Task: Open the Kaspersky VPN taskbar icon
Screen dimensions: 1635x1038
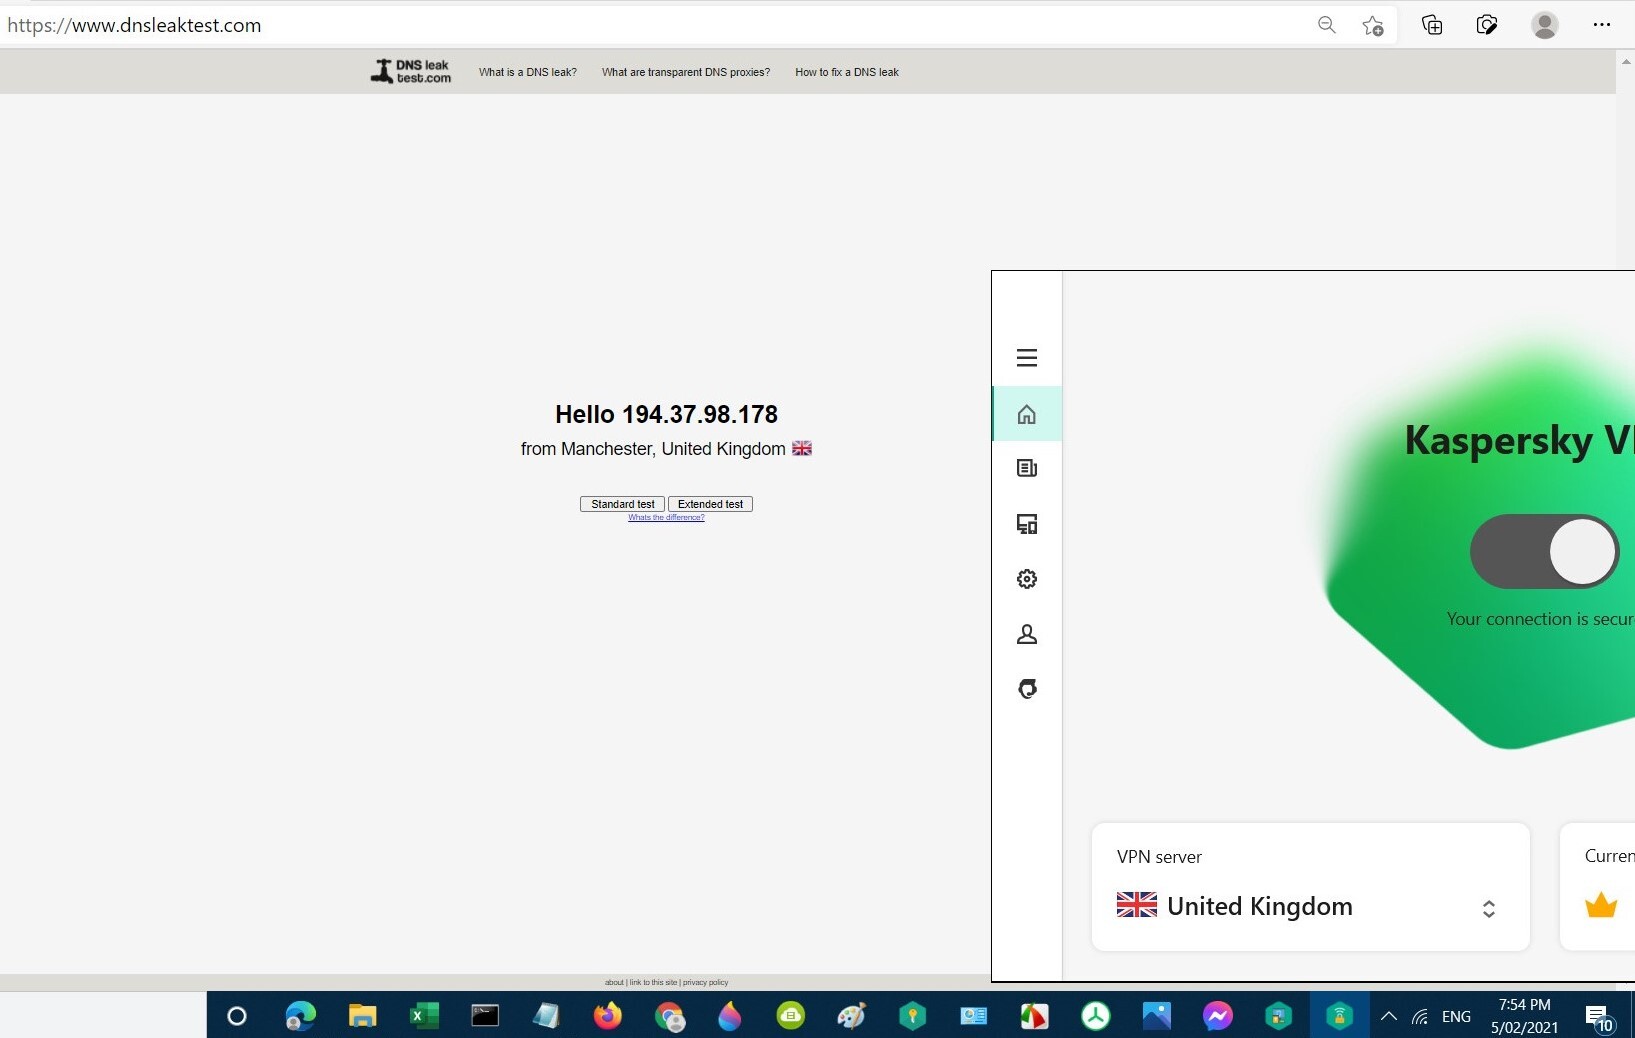Action: 1339,1016
